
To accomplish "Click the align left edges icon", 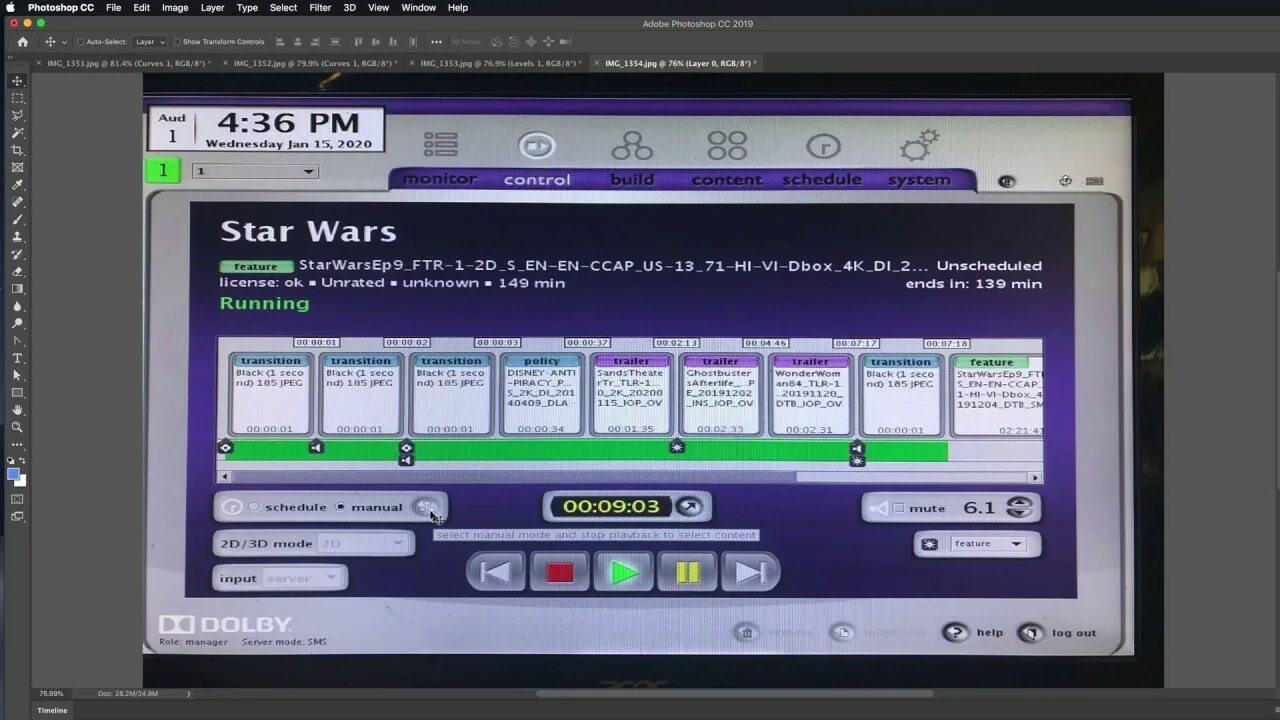I will [280, 42].
